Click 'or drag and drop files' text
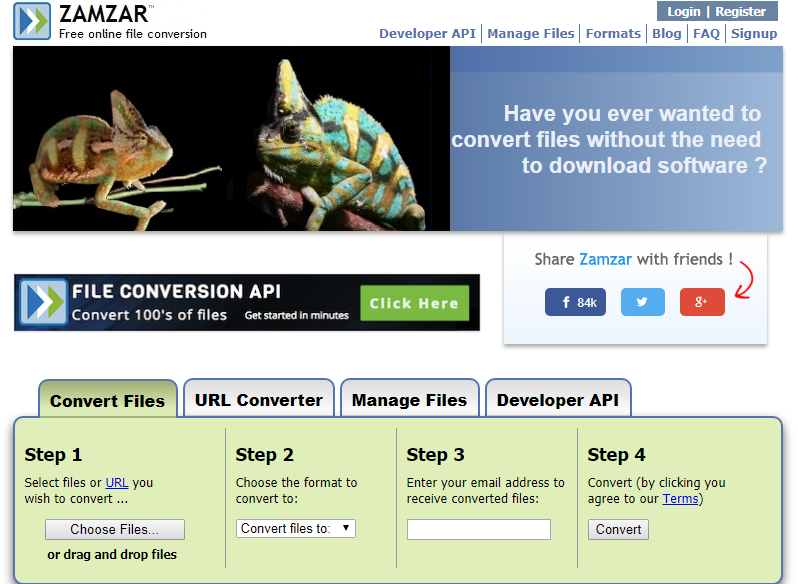 [x=112, y=554]
